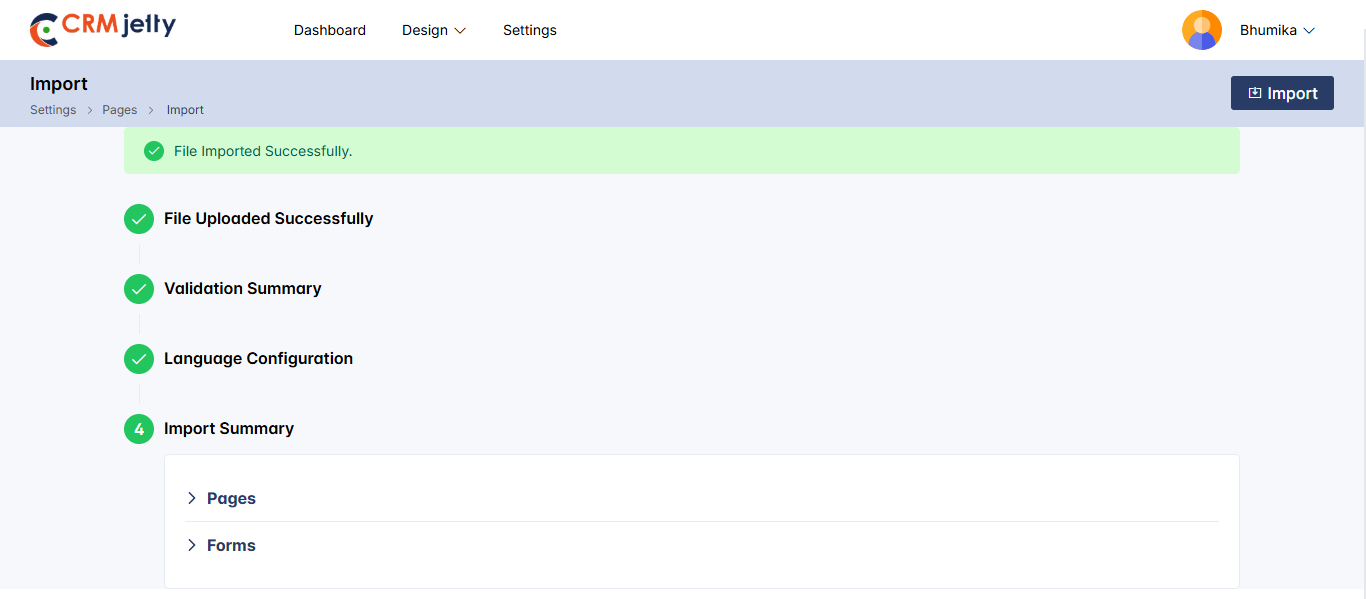Click the download icon inside Import button
The image size is (1366, 599).
coord(1255,93)
